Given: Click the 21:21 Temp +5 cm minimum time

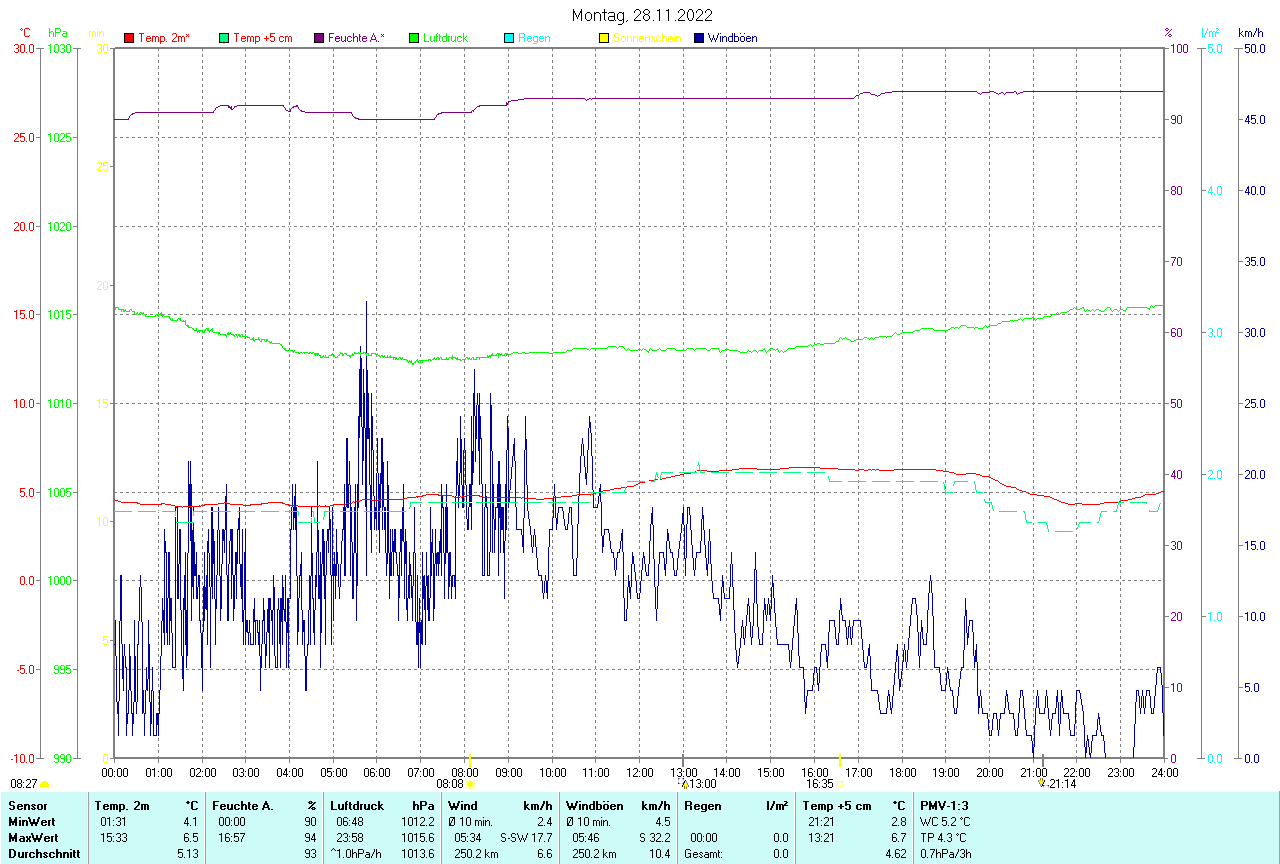Looking at the screenshot, I should [822, 822].
